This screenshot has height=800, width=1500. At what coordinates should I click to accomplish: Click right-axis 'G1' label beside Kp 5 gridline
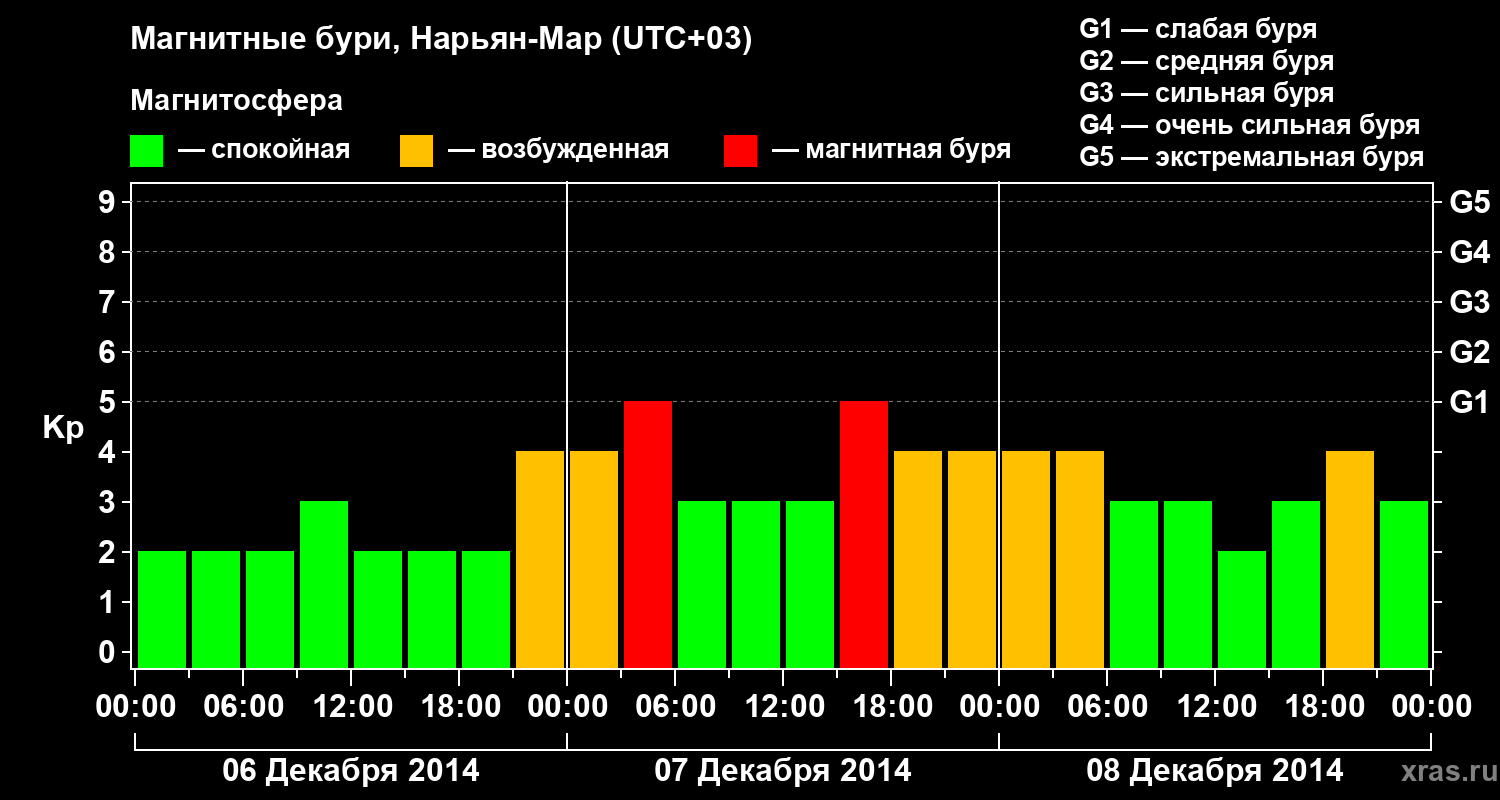[1469, 402]
